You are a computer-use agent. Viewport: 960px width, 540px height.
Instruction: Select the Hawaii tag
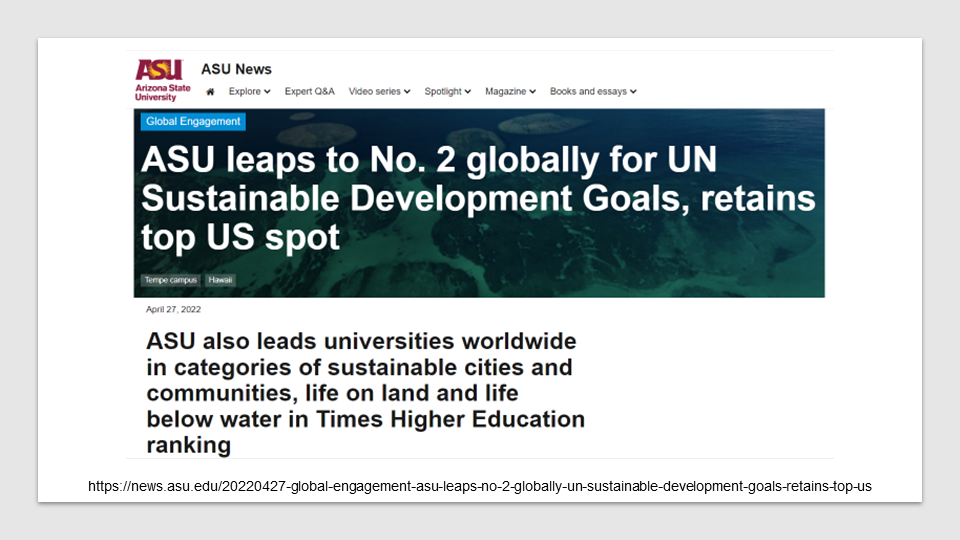coord(220,280)
